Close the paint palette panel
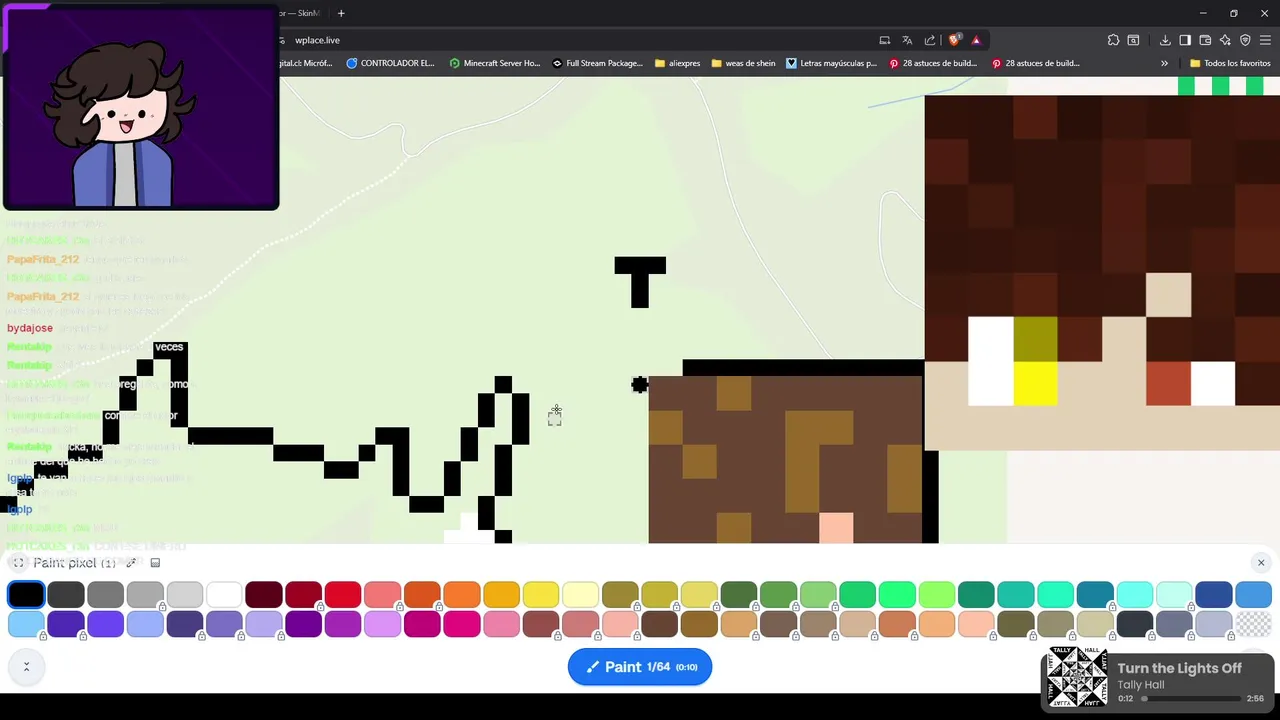The image size is (1280, 720). point(1261,563)
